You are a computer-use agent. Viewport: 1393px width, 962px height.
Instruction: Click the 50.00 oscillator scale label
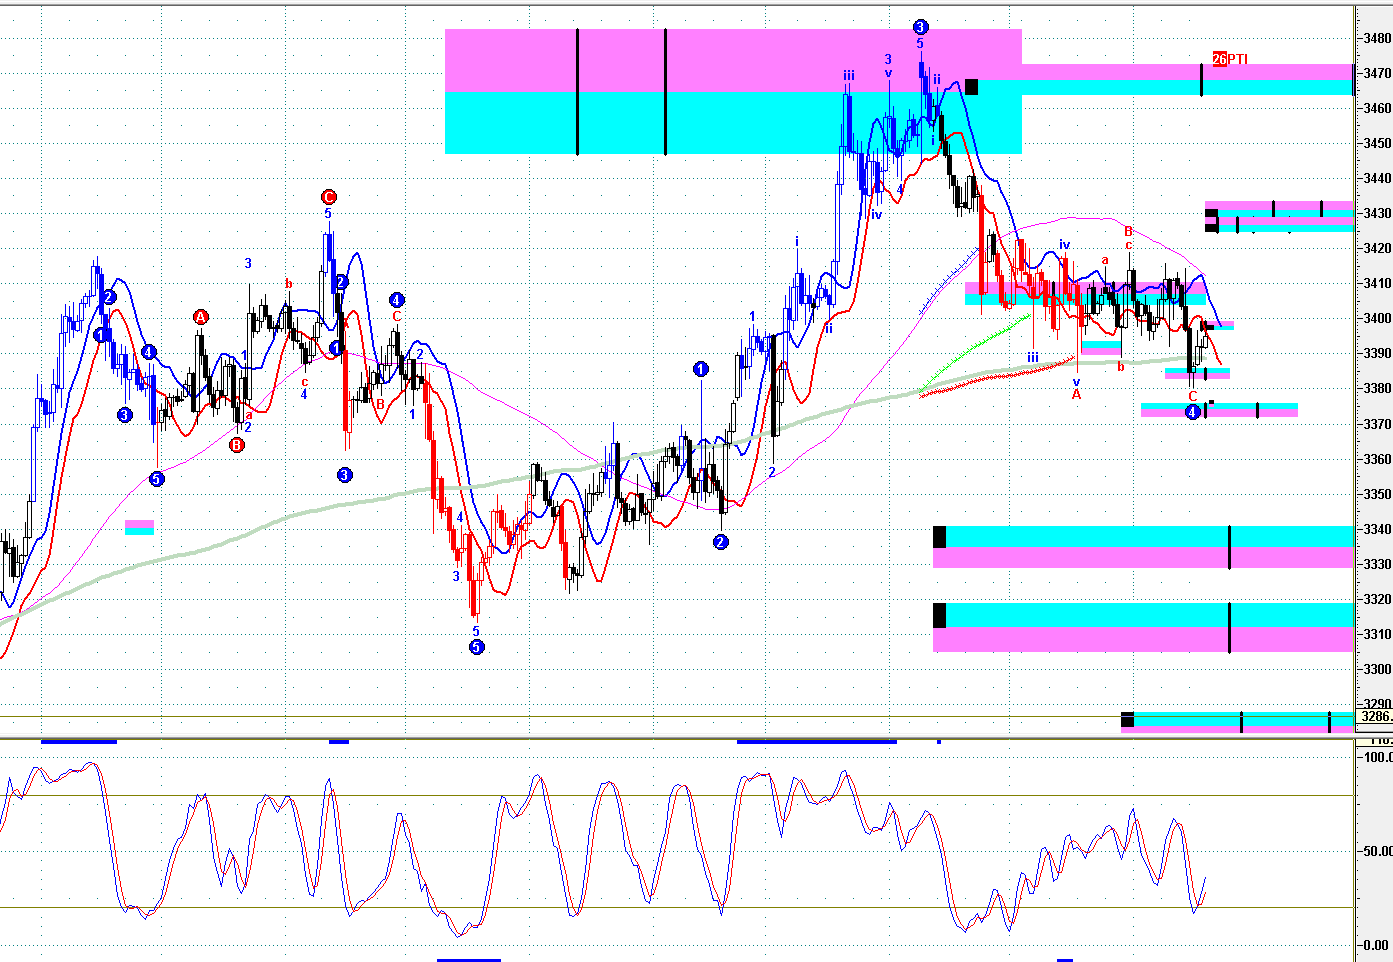coord(1378,851)
